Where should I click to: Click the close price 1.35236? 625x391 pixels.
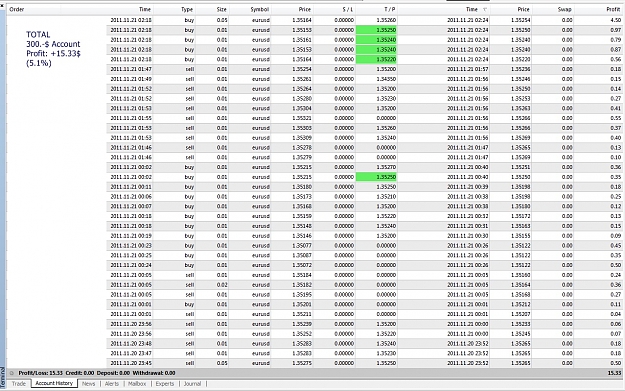click(521, 69)
